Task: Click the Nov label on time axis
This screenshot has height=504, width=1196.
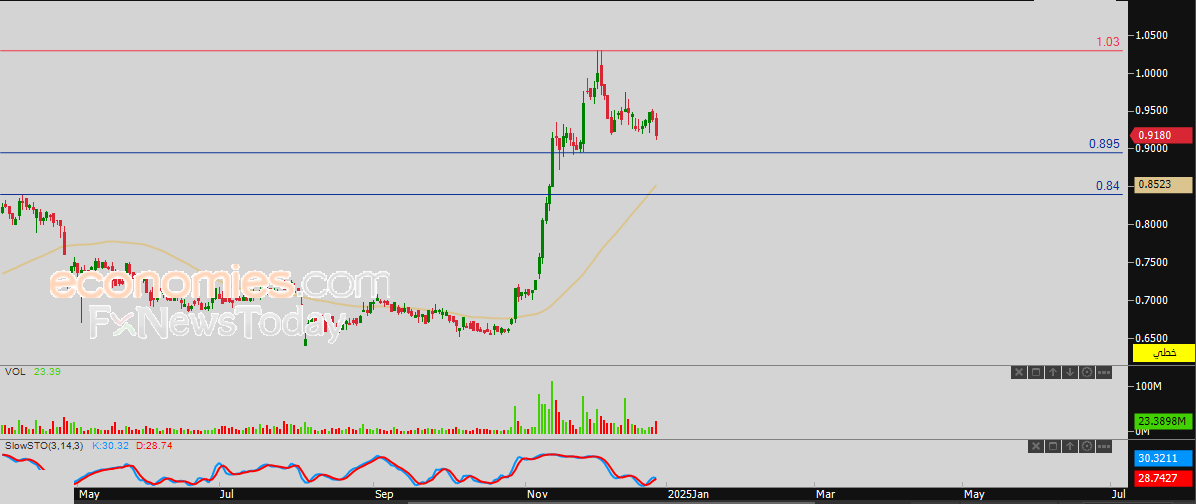Action: (536, 495)
